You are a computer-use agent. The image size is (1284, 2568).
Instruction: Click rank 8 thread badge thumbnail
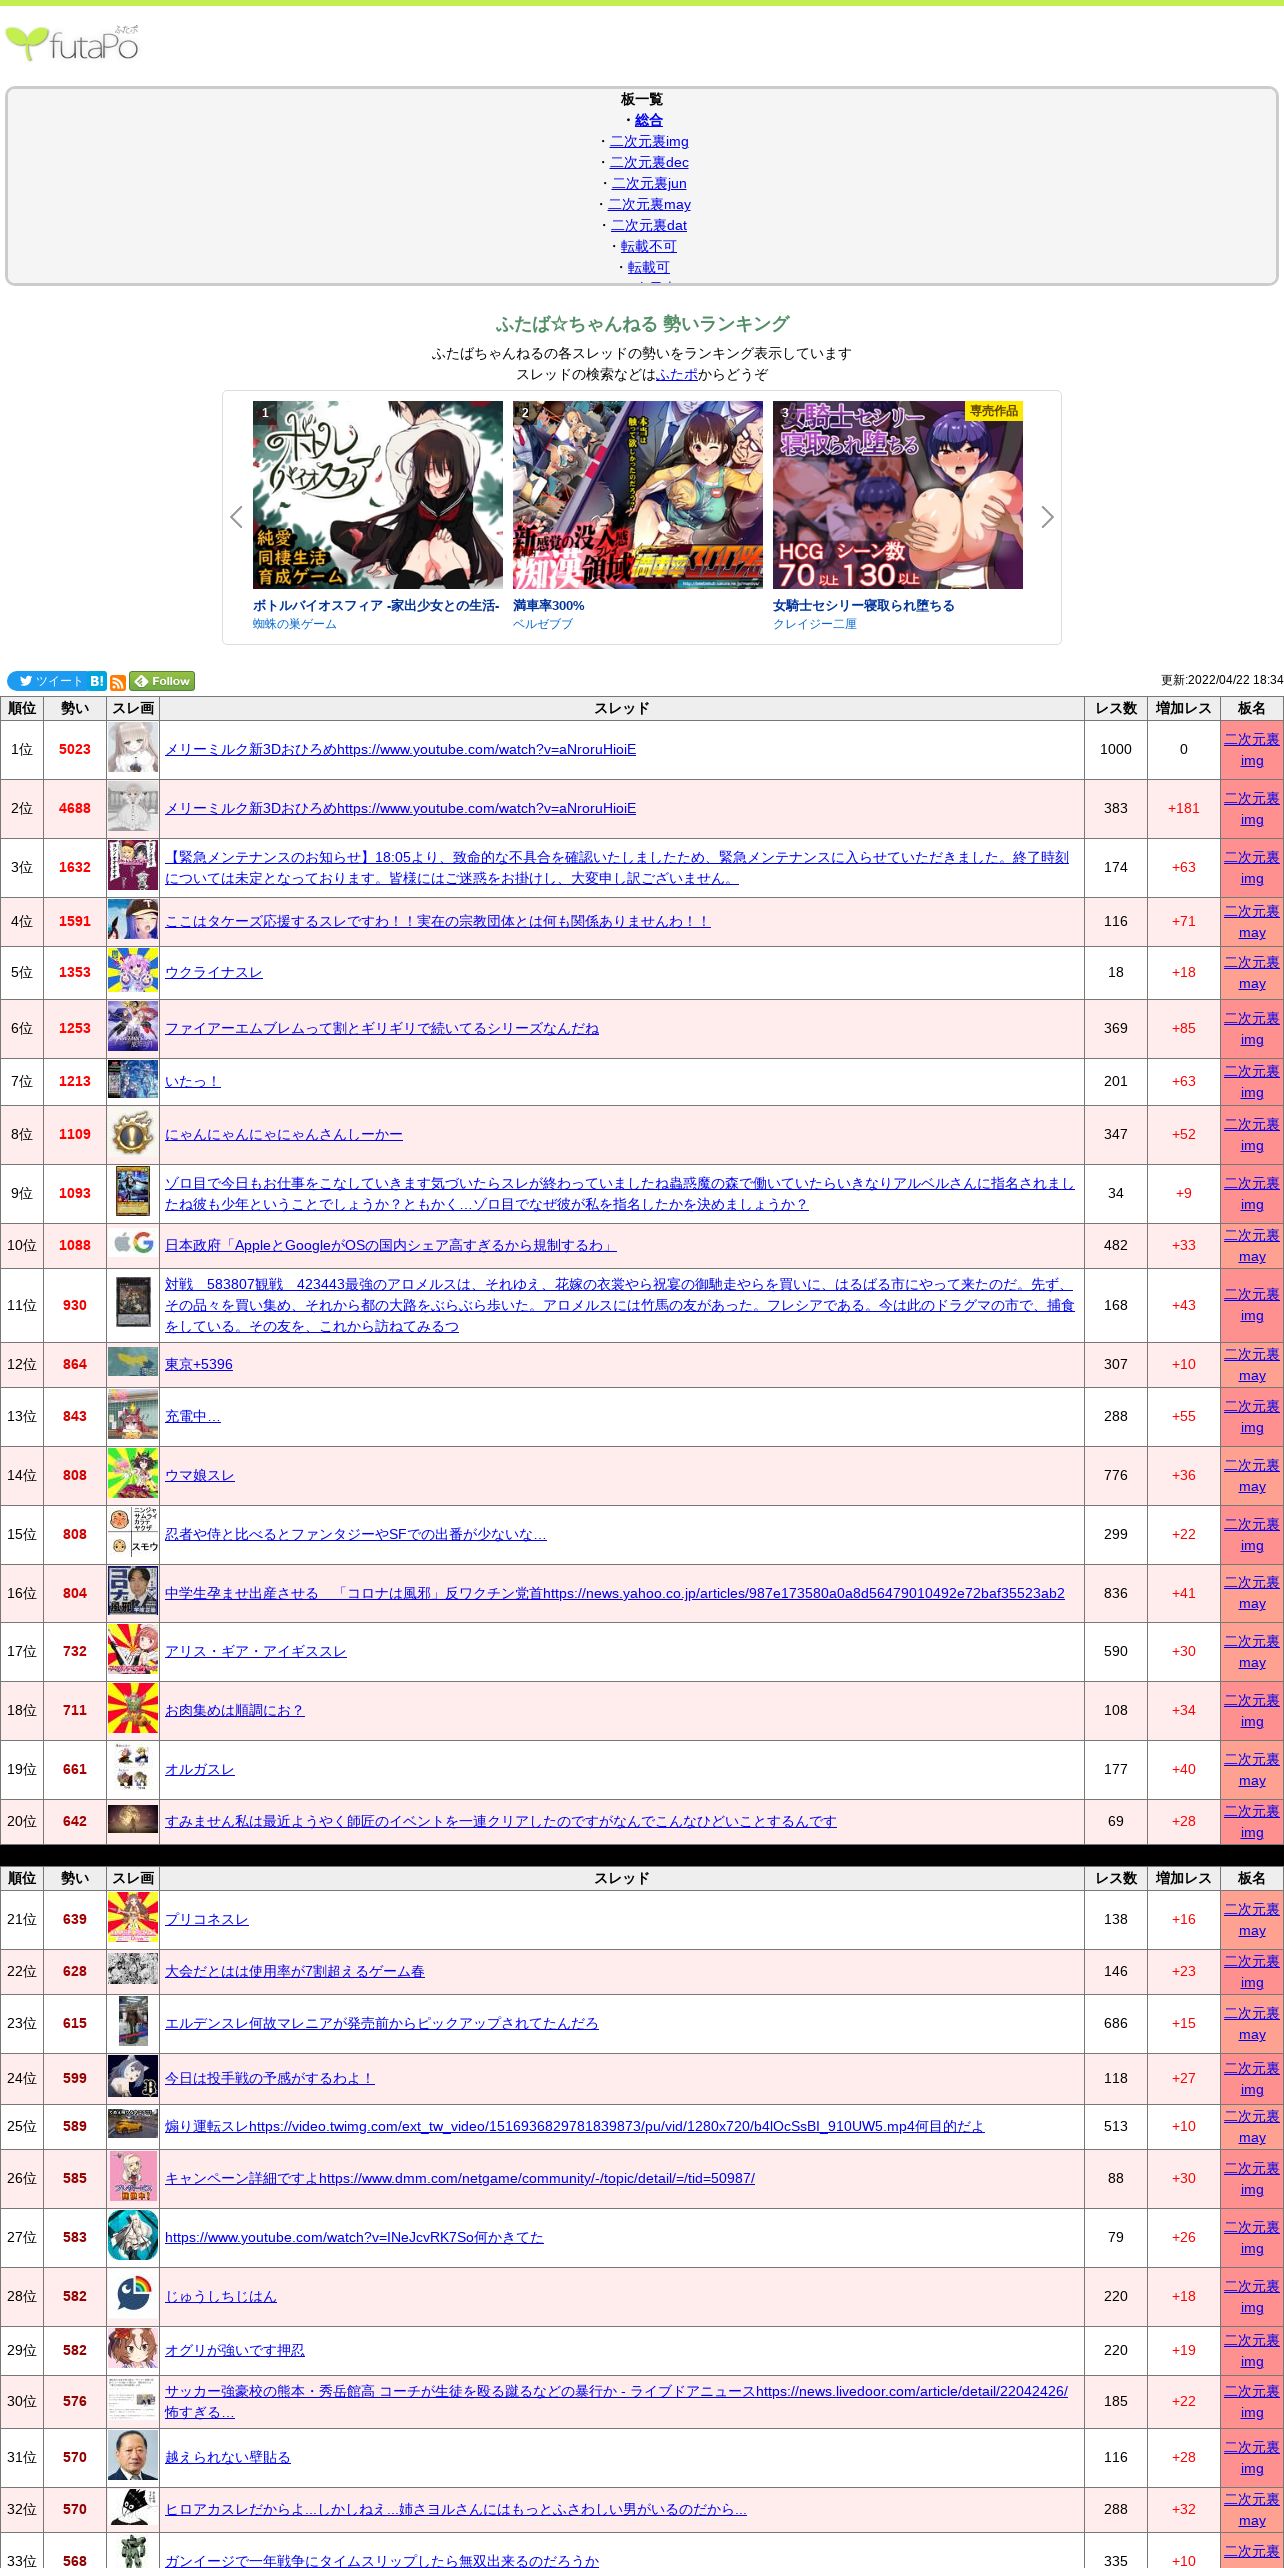pos(133,1134)
